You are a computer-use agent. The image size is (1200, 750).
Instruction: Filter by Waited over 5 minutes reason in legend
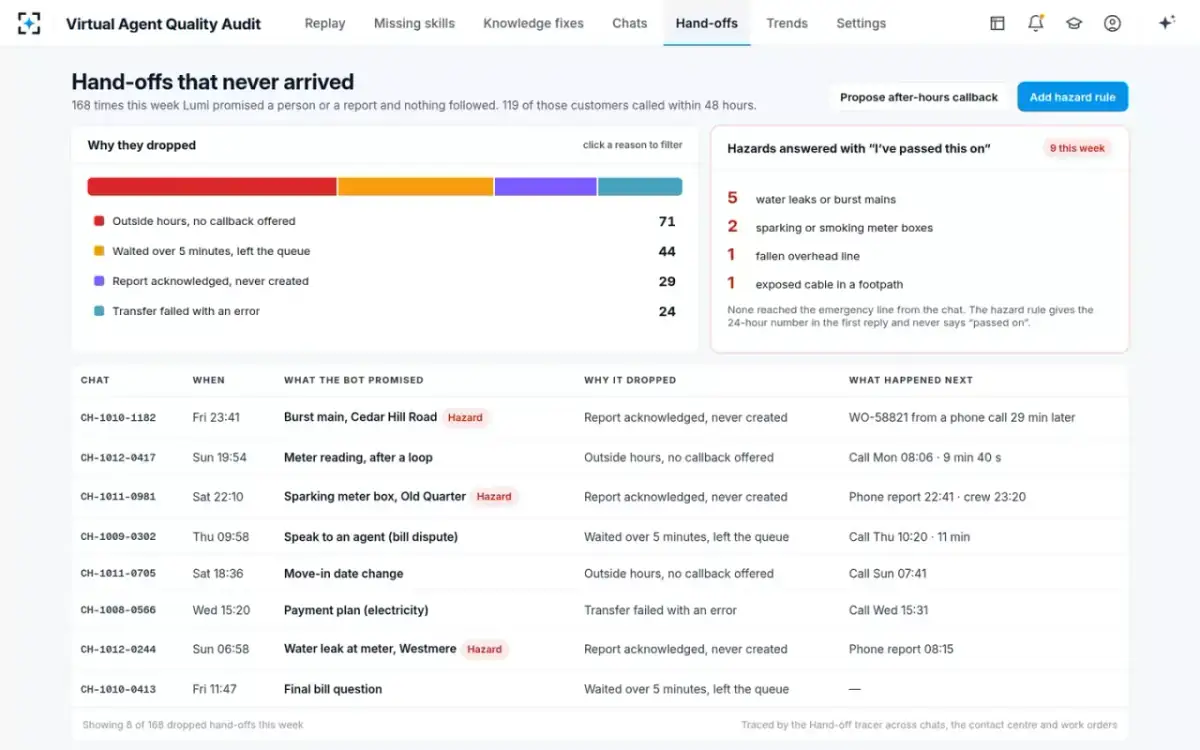[x=385, y=251]
